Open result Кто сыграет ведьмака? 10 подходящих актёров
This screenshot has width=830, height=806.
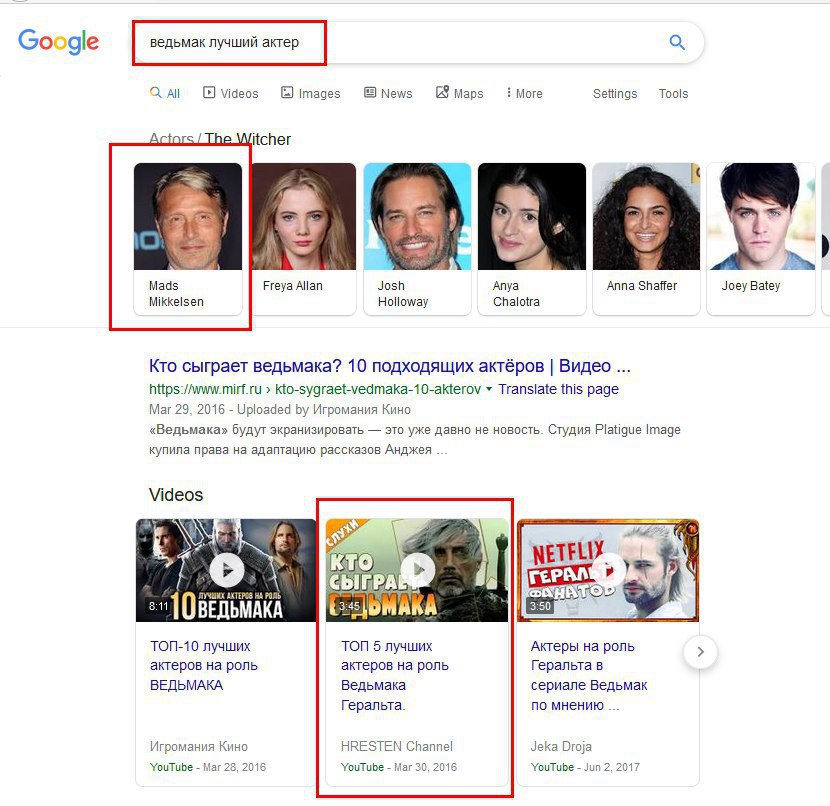pyautogui.click(x=390, y=366)
